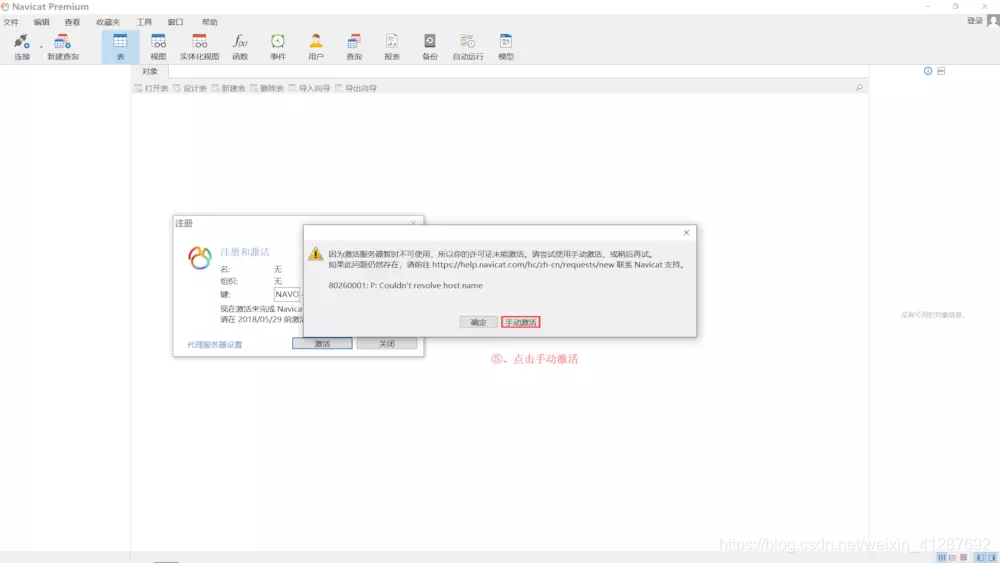The image size is (1000, 563).
Task: Click 关闭 in registration dialog
Action: [386, 344]
